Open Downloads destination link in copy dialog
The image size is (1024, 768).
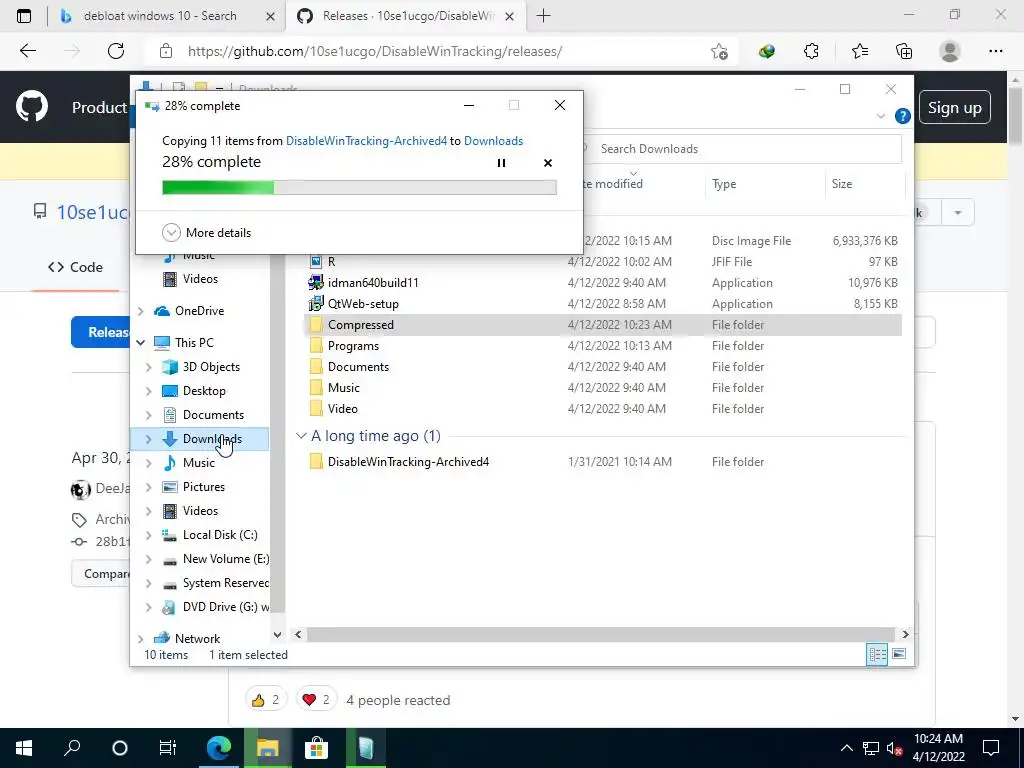click(x=493, y=141)
